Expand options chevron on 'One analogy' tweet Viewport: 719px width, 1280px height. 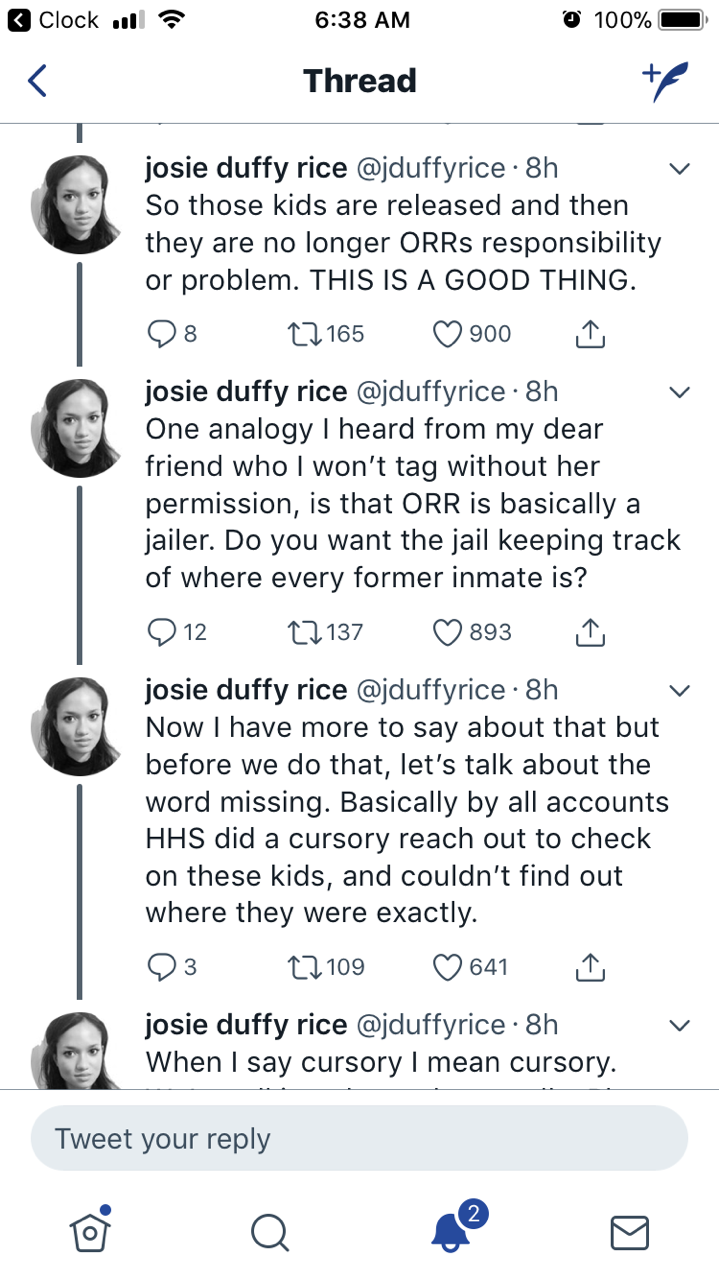[679, 391]
